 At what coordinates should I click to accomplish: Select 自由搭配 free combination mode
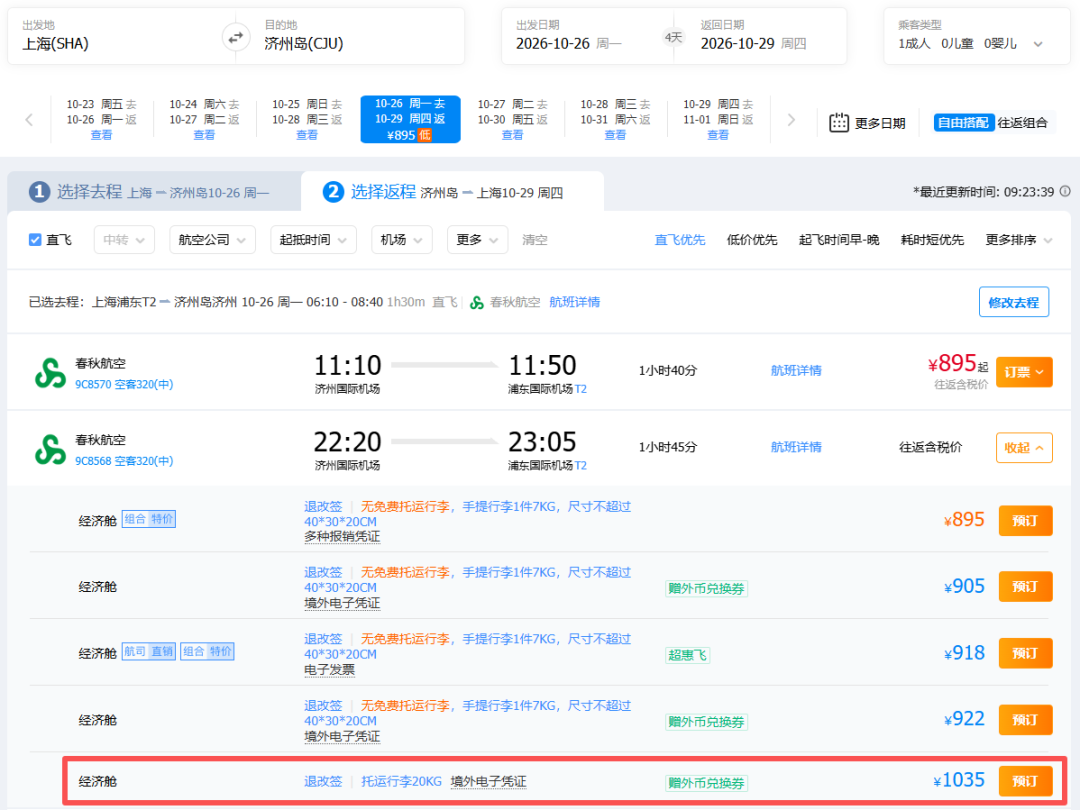tap(962, 123)
